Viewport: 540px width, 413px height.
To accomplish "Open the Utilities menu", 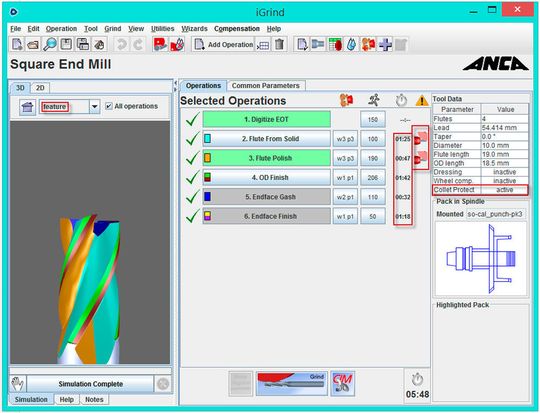I will coord(163,29).
